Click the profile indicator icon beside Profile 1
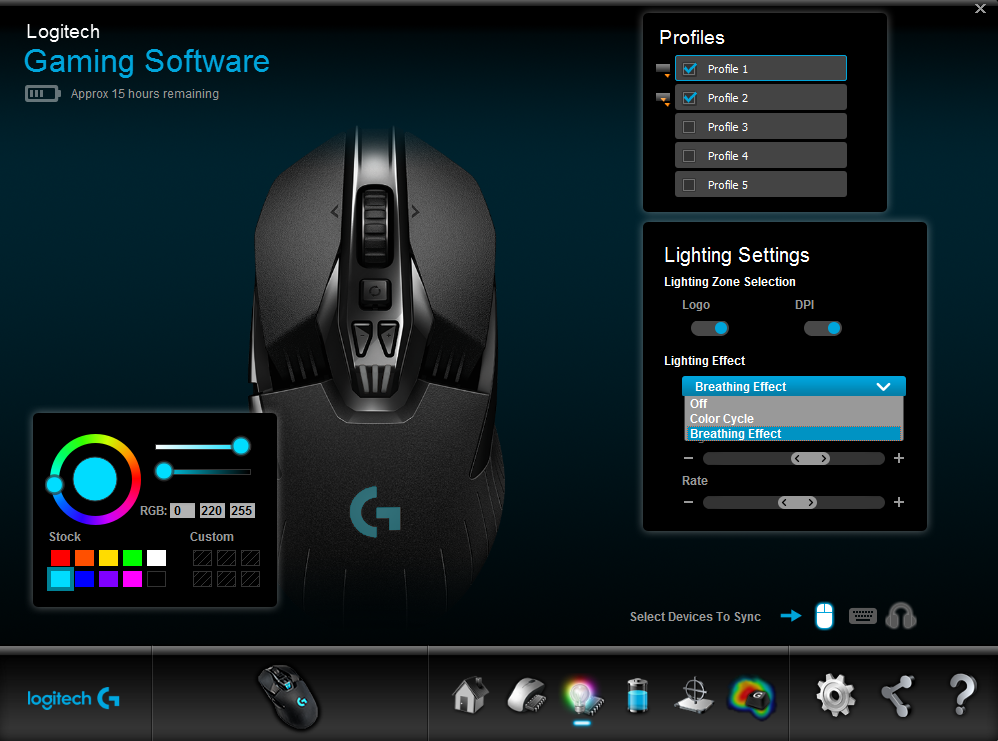 point(663,70)
